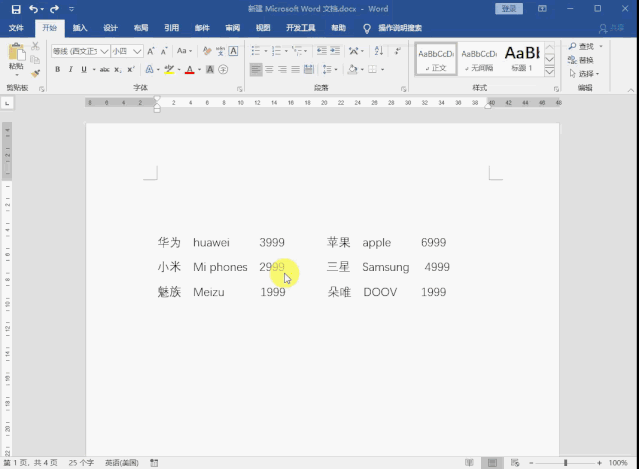
Task: Toggle bold formatting
Action: tap(57, 69)
